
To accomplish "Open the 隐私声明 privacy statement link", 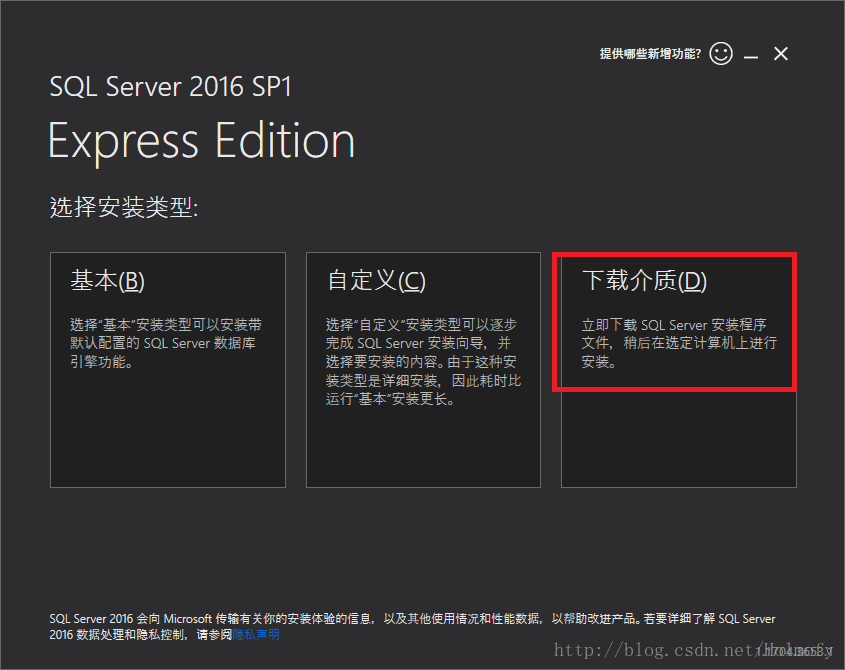I will [x=256, y=634].
